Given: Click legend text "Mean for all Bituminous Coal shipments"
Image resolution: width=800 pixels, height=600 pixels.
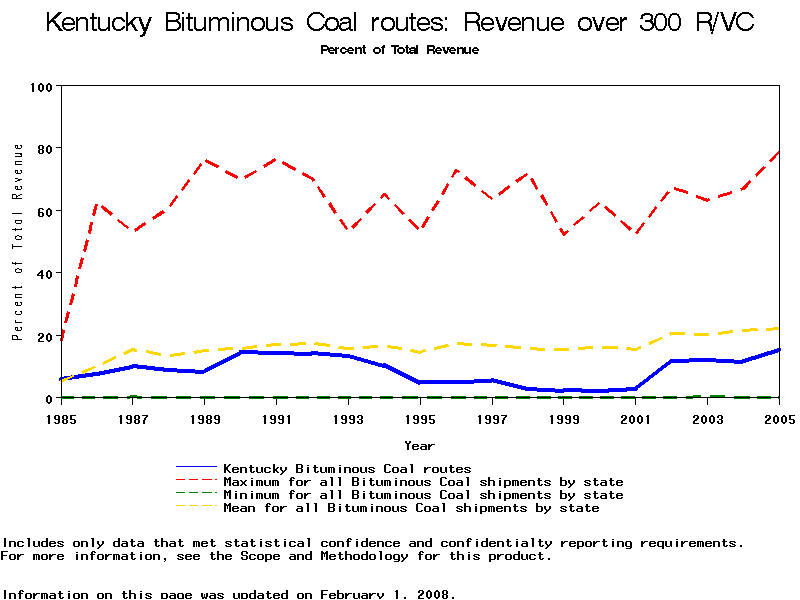Looking at the screenshot, I should click(411, 508).
